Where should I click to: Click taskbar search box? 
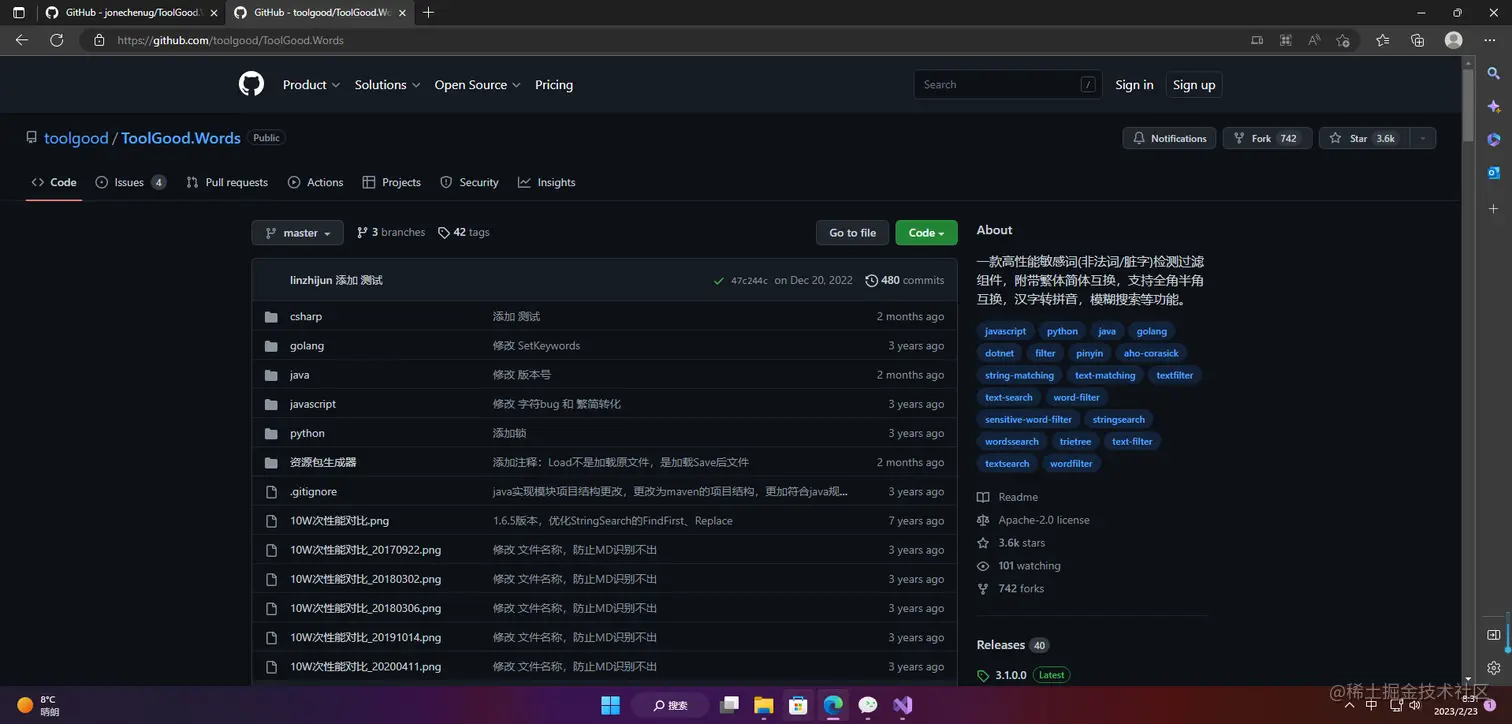click(671, 705)
